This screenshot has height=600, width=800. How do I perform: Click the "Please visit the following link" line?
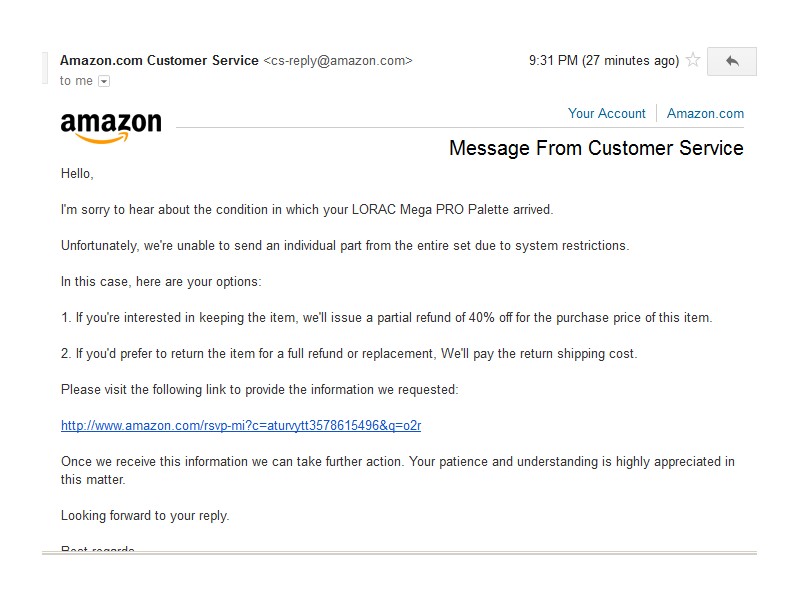(260, 390)
